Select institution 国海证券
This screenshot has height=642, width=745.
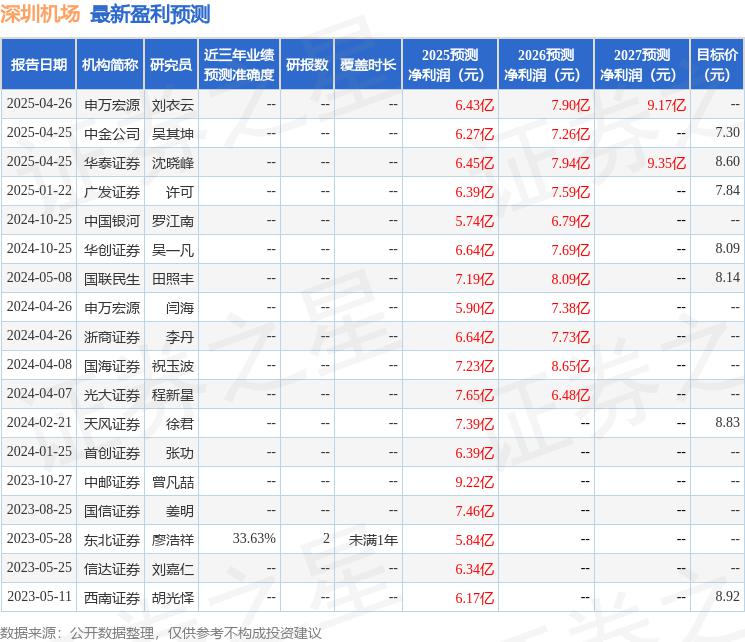[112, 366]
